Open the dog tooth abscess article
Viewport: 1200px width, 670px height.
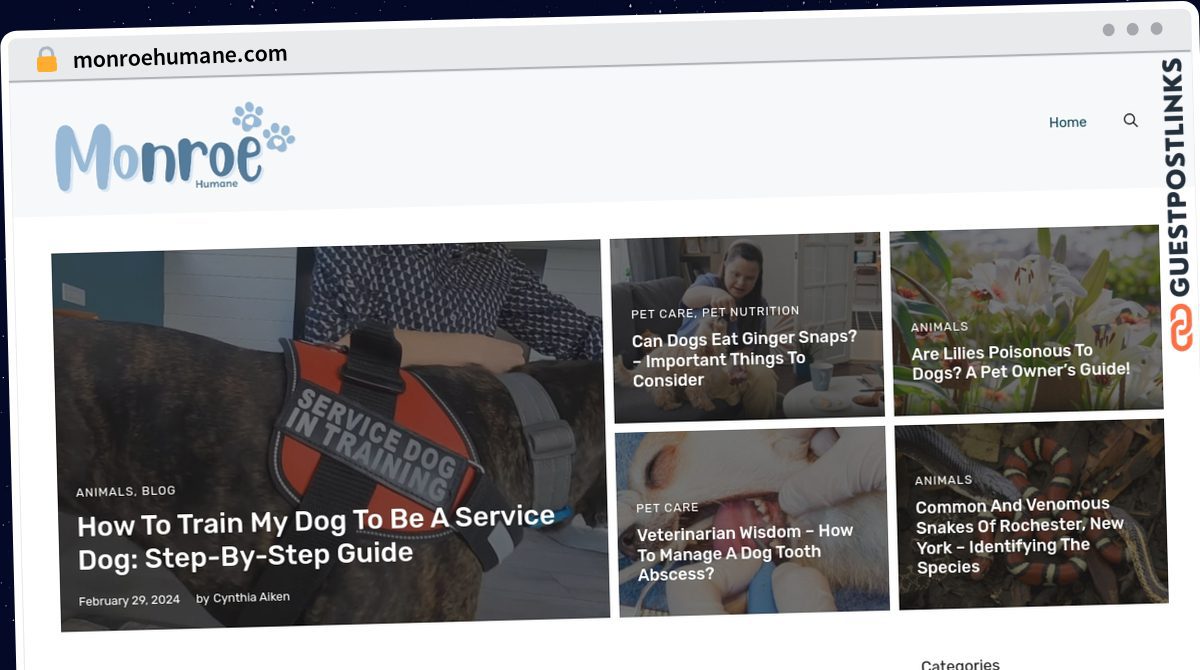(x=745, y=552)
